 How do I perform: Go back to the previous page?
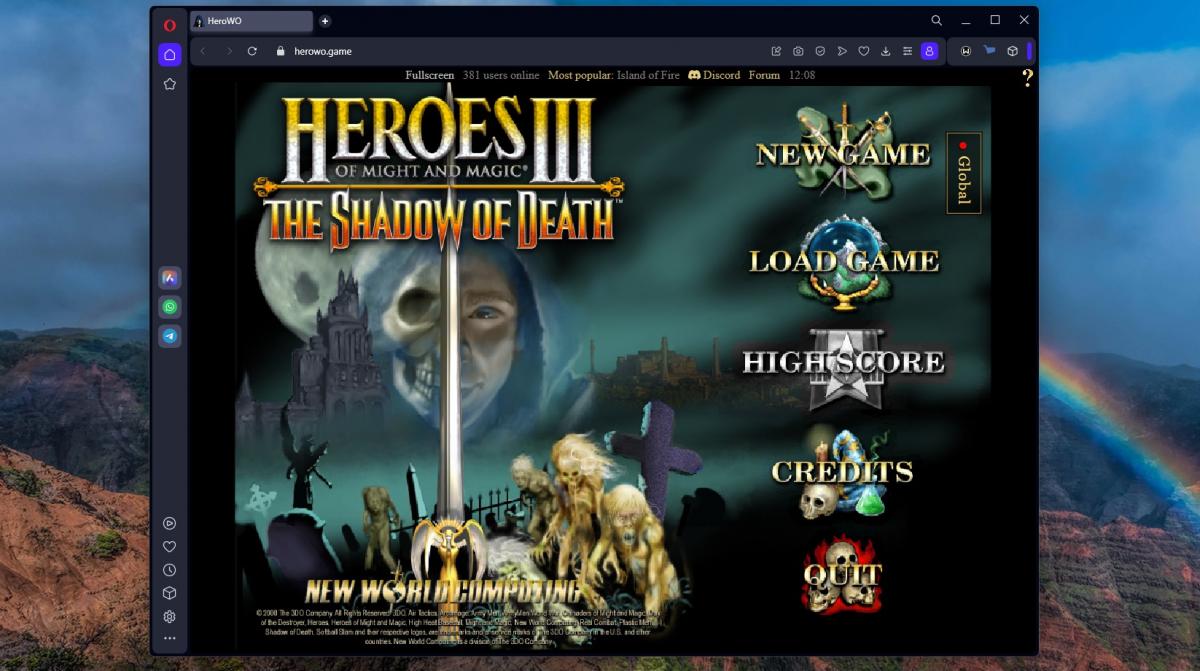[x=204, y=51]
